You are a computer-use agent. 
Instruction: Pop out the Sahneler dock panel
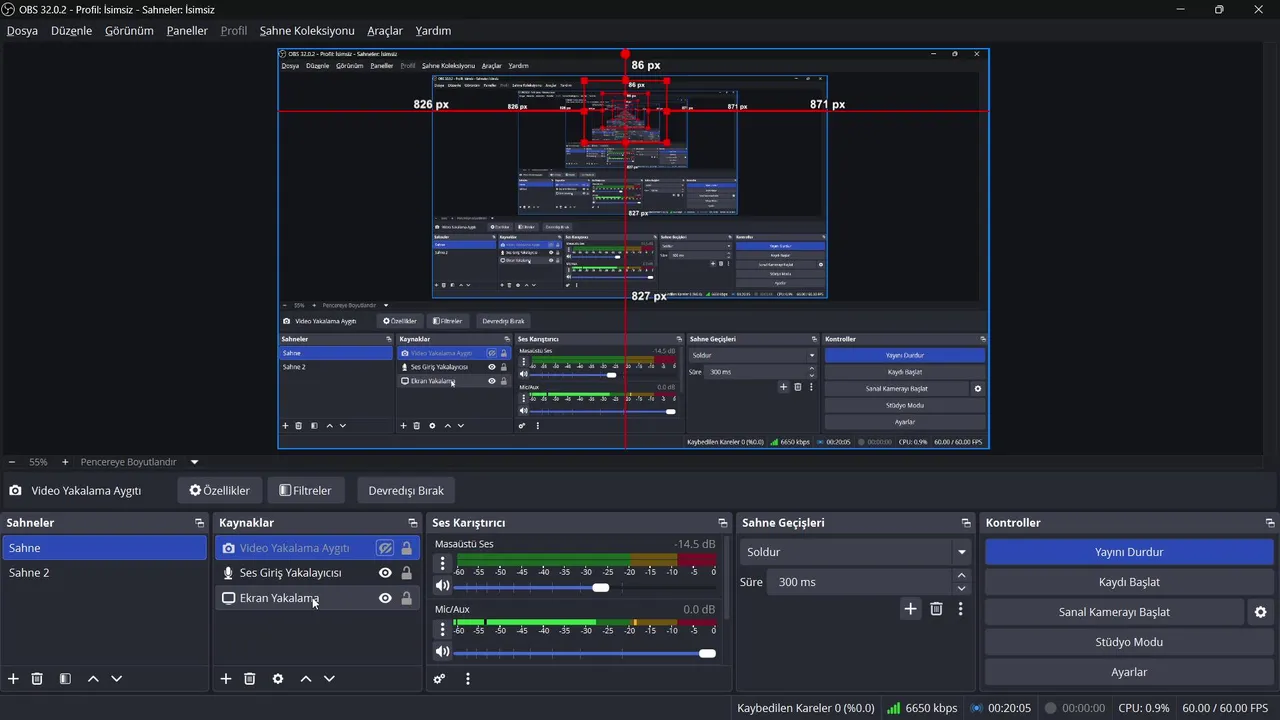pyautogui.click(x=199, y=523)
